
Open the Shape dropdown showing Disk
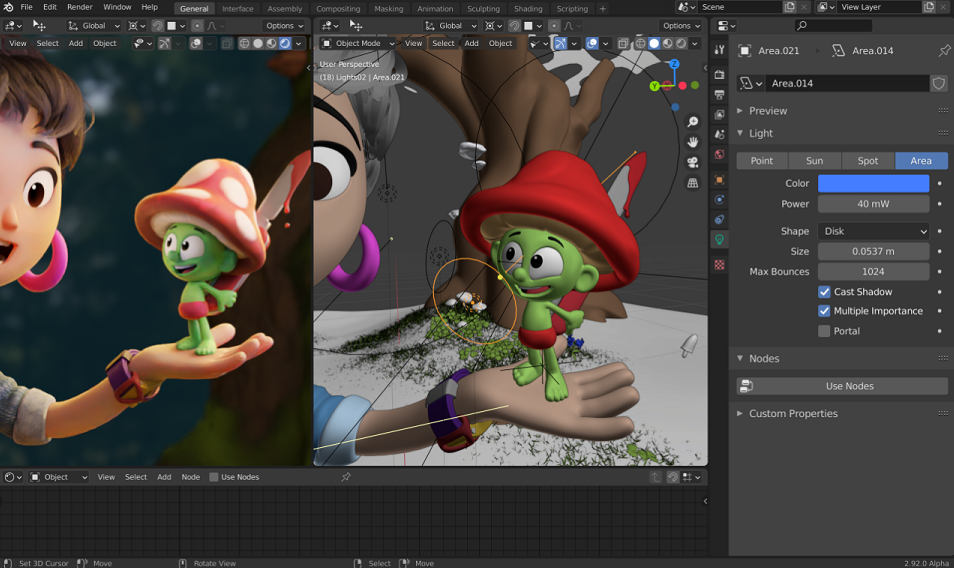873,231
